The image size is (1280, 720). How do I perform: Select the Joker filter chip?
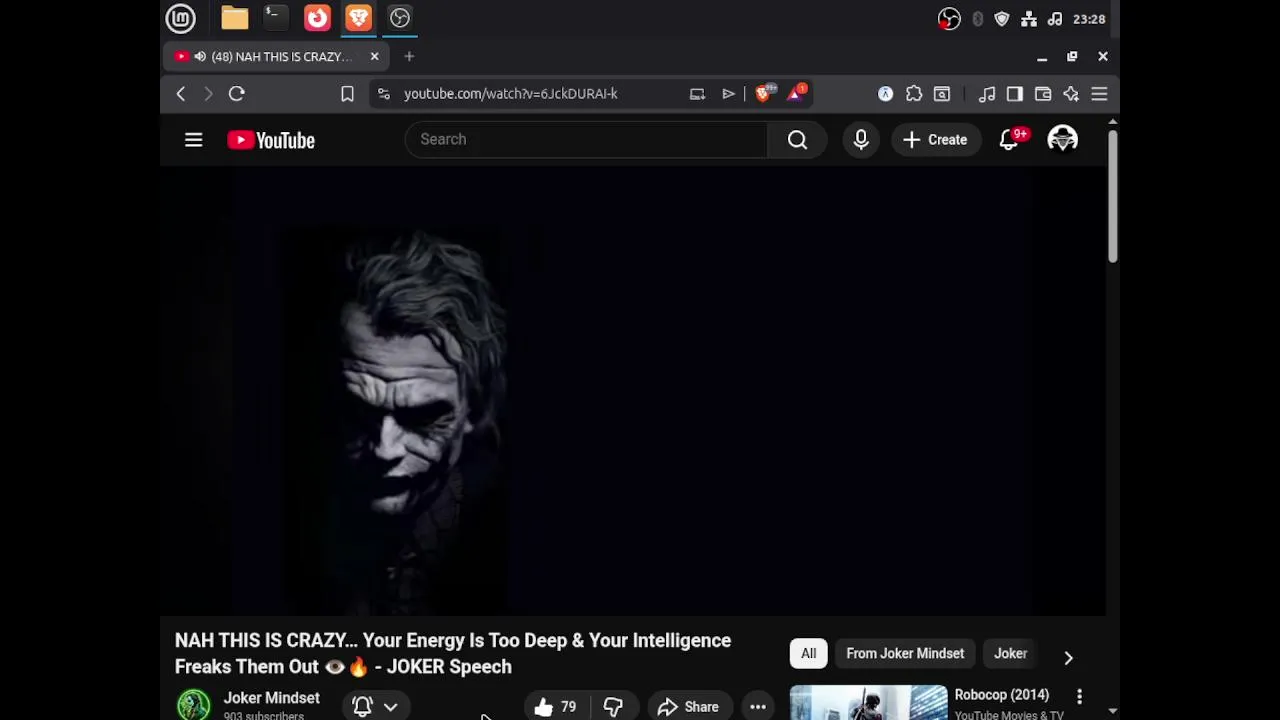click(x=1010, y=654)
